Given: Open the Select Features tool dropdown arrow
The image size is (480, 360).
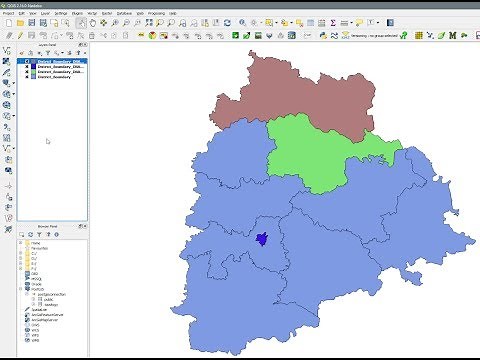Looking at the screenshot, I should tap(276, 23).
